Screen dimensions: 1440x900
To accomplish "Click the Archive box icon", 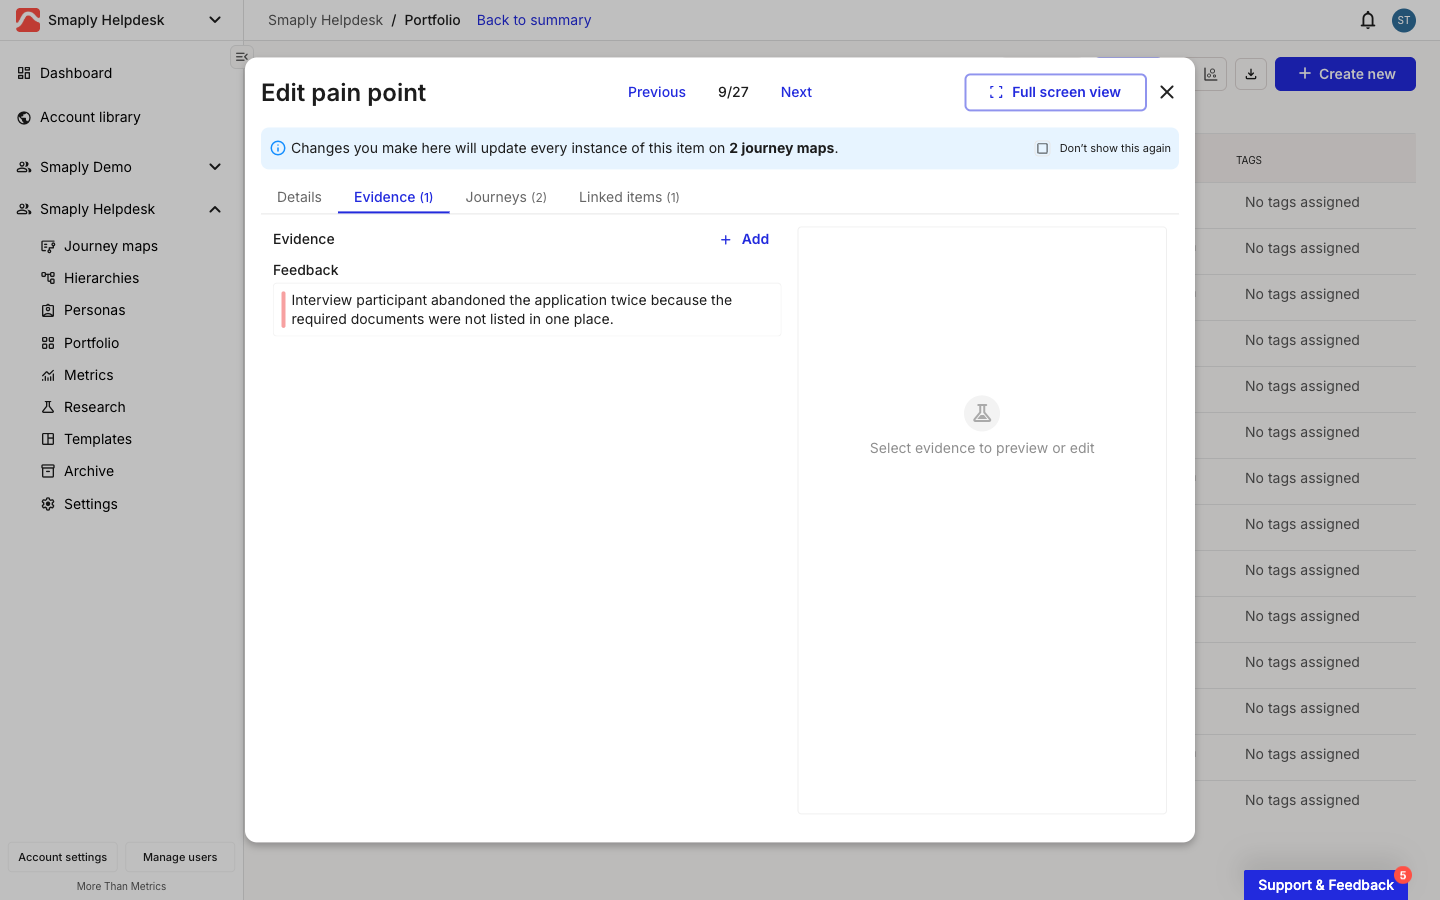I will pos(48,471).
